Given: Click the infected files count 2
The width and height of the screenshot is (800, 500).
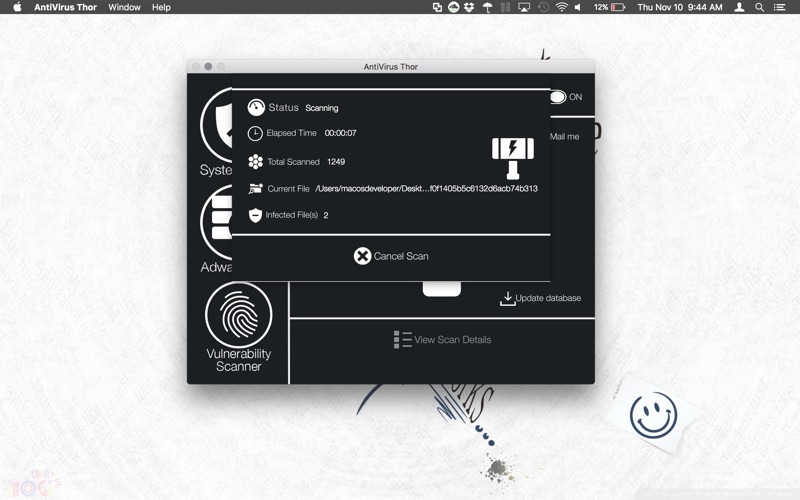Looking at the screenshot, I should (x=326, y=215).
